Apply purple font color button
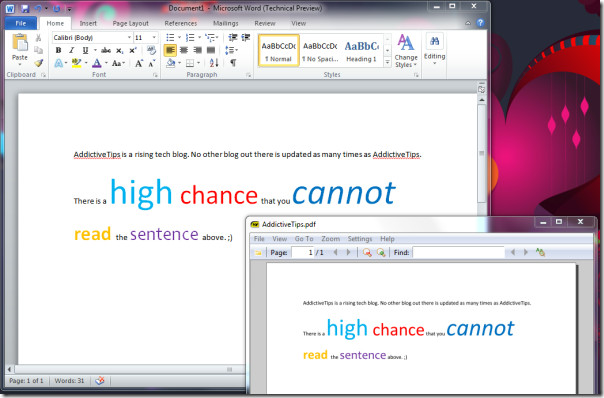Image resolution: width=604 pixels, height=398 pixels. point(97,63)
